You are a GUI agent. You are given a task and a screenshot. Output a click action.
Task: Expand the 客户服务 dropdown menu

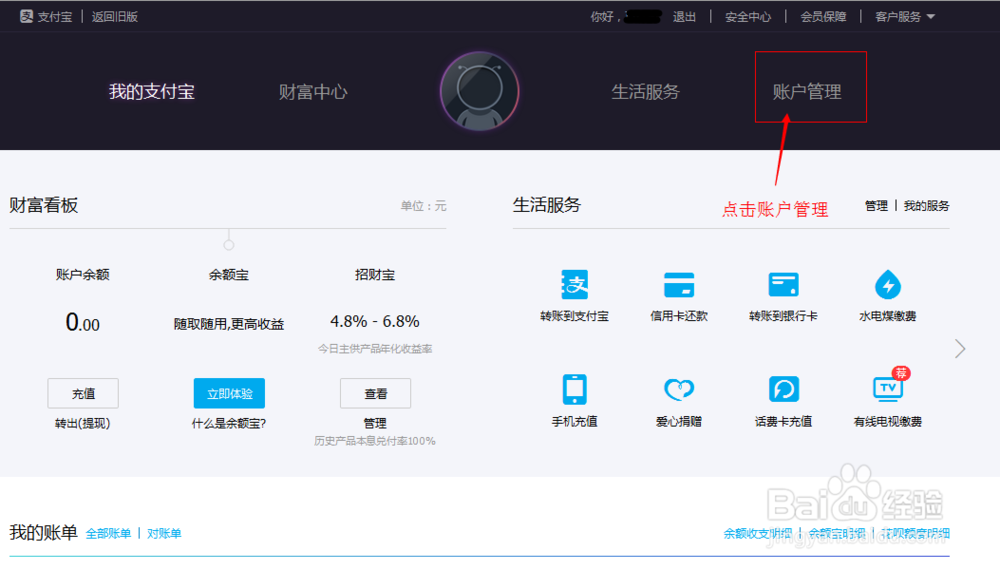tap(904, 16)
